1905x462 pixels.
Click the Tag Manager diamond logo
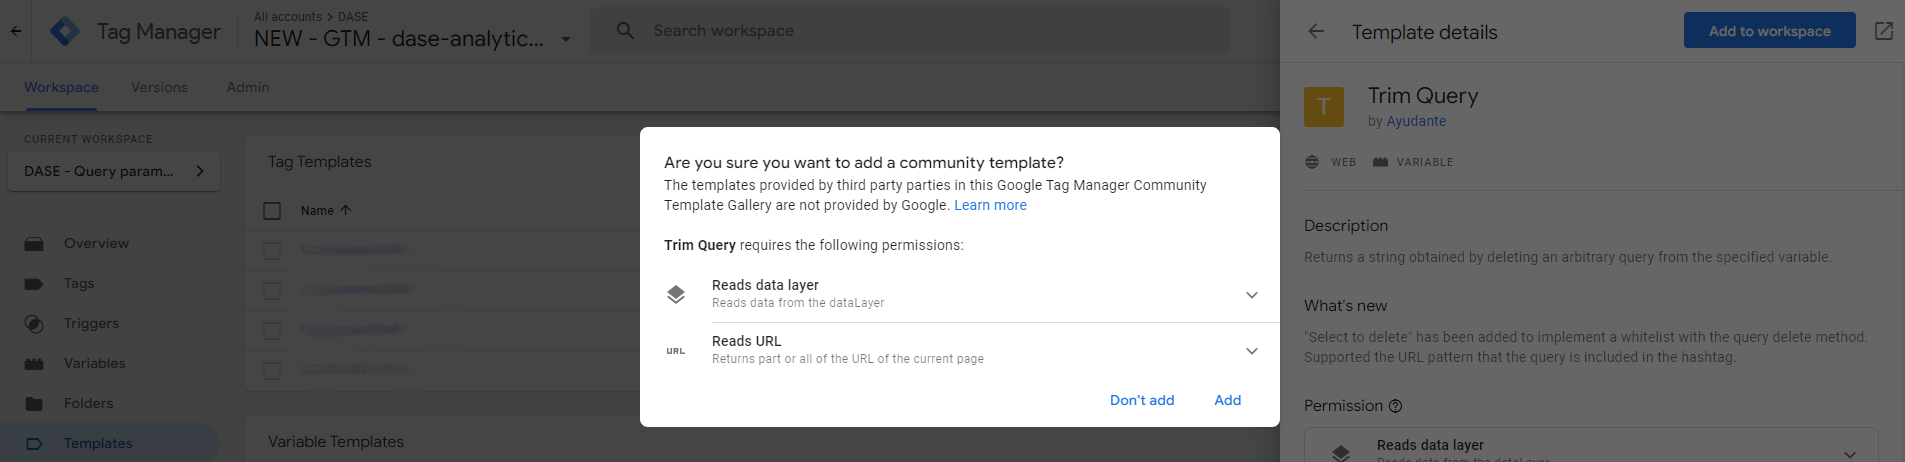point(65,32)
